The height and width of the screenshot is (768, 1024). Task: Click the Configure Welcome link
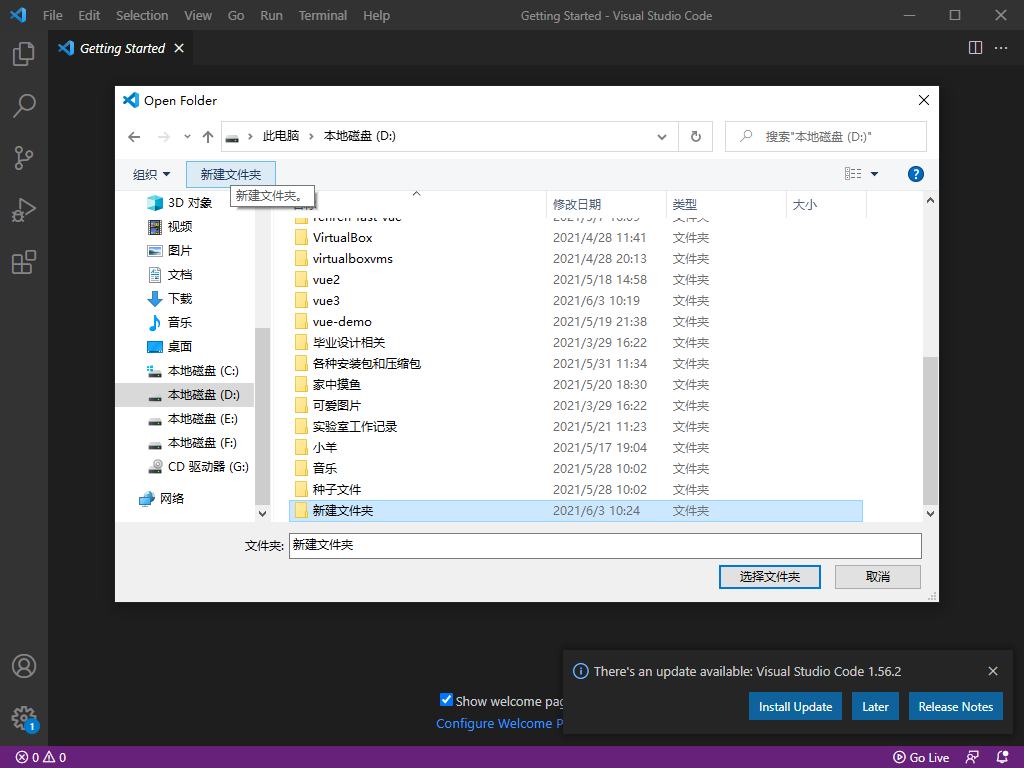(x=499, y=724)
